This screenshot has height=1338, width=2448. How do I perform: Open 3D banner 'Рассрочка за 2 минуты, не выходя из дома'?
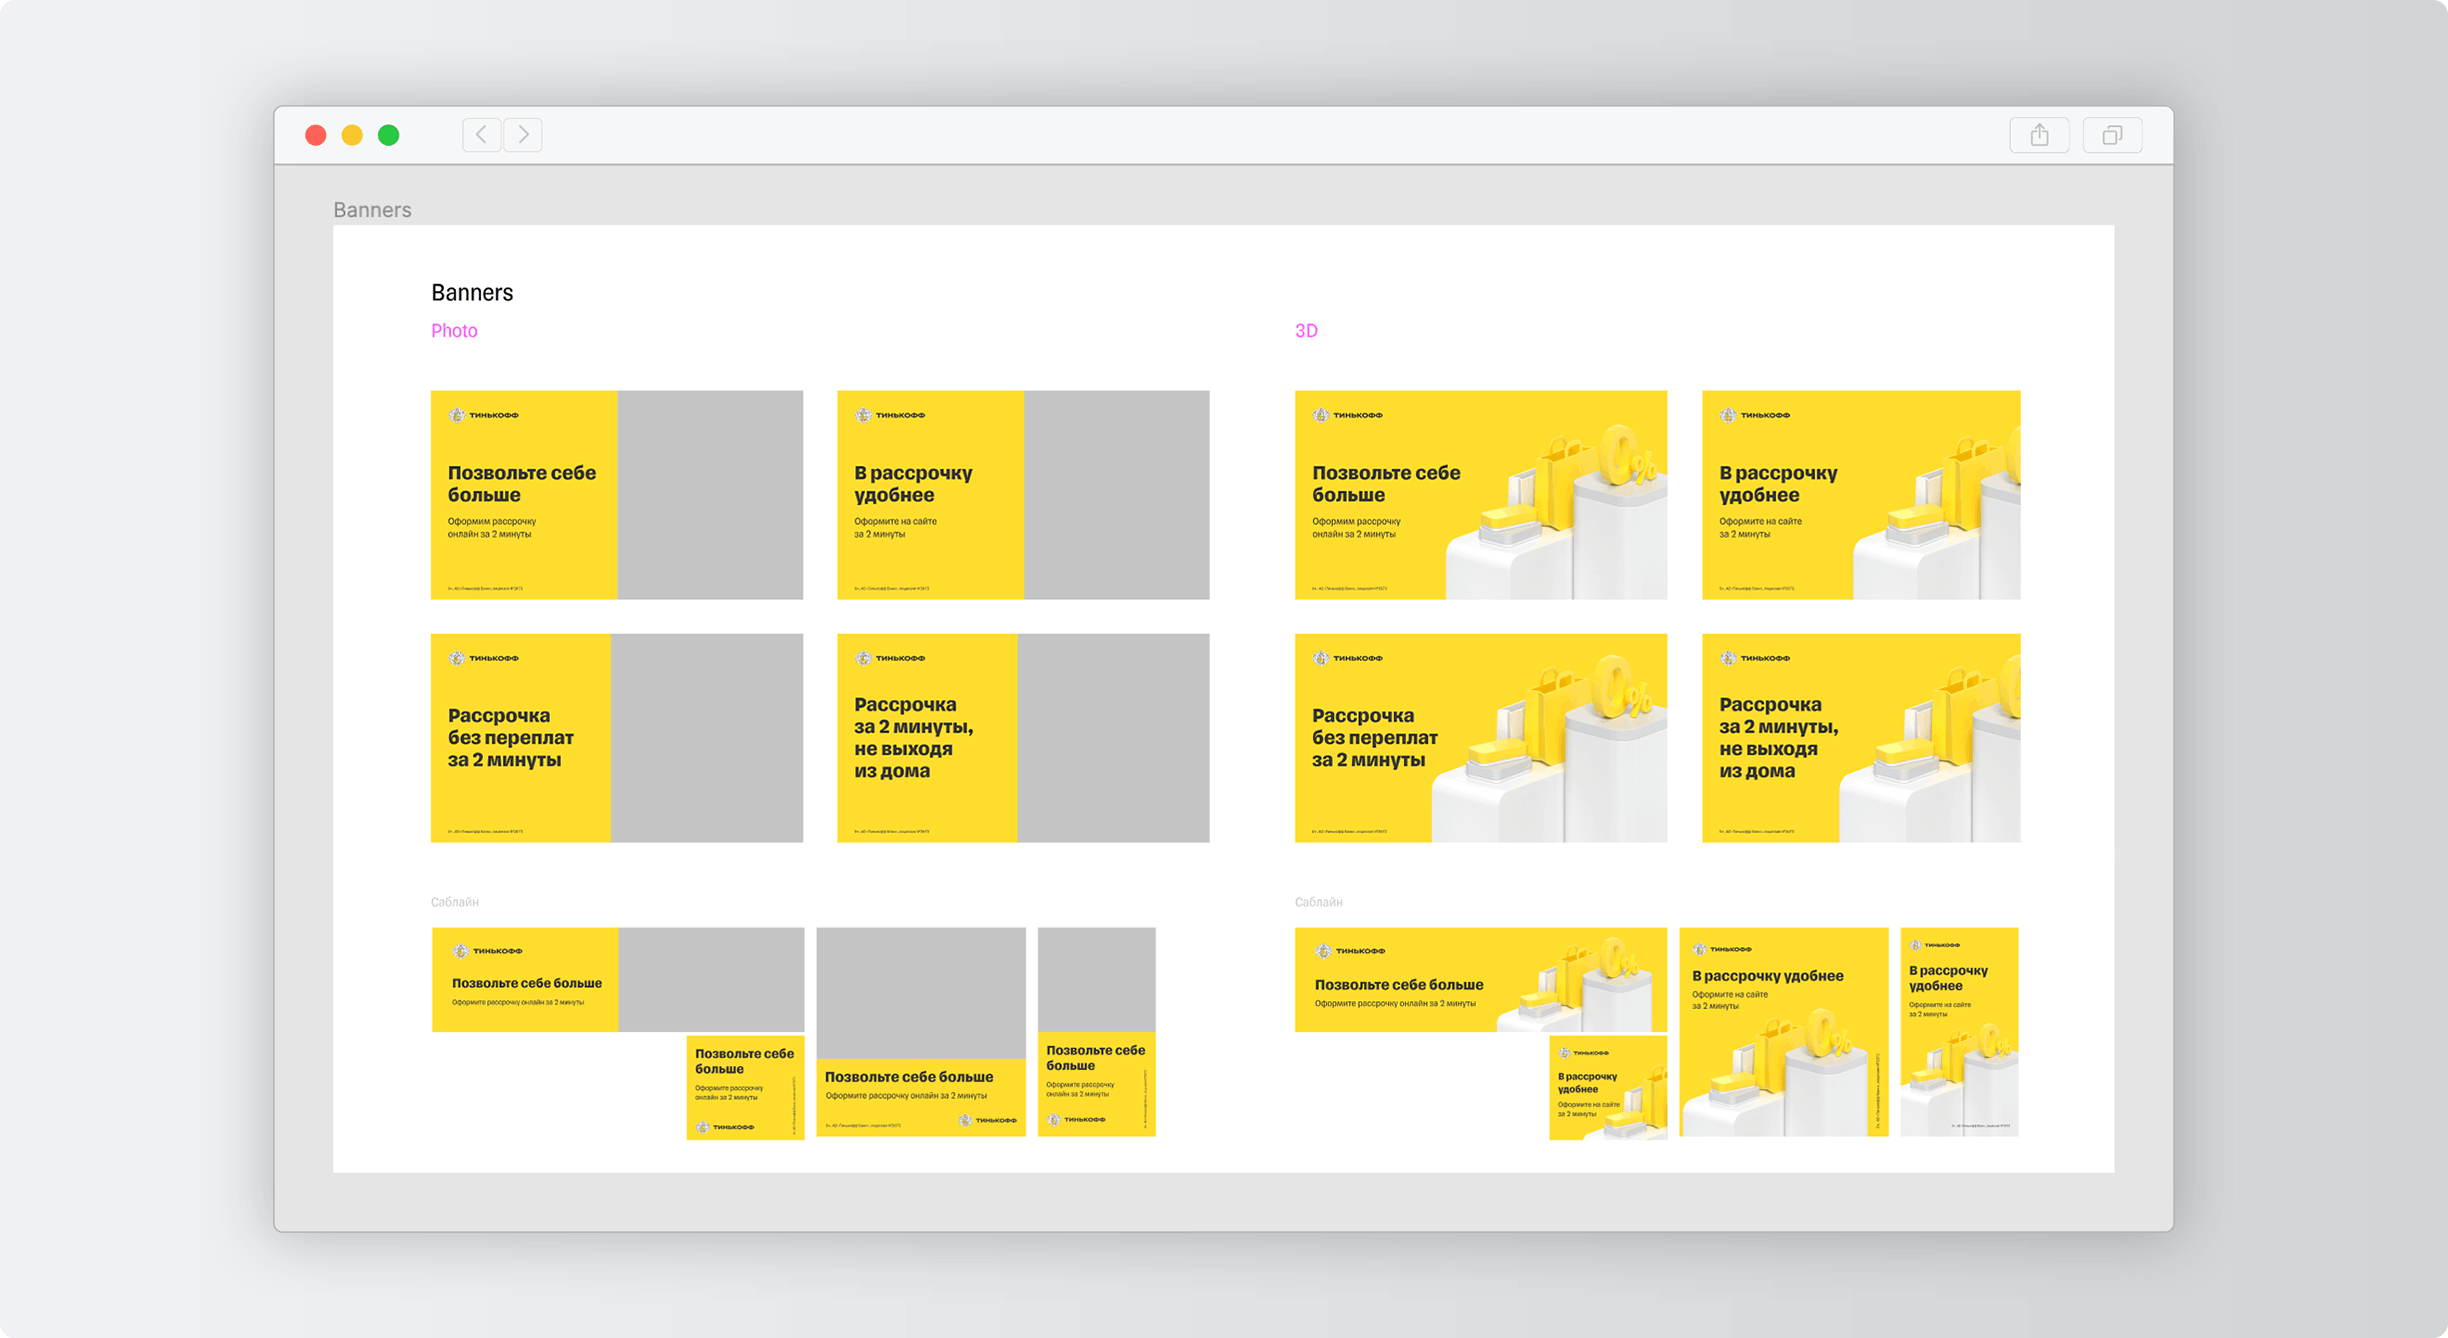click(1861, 738)
